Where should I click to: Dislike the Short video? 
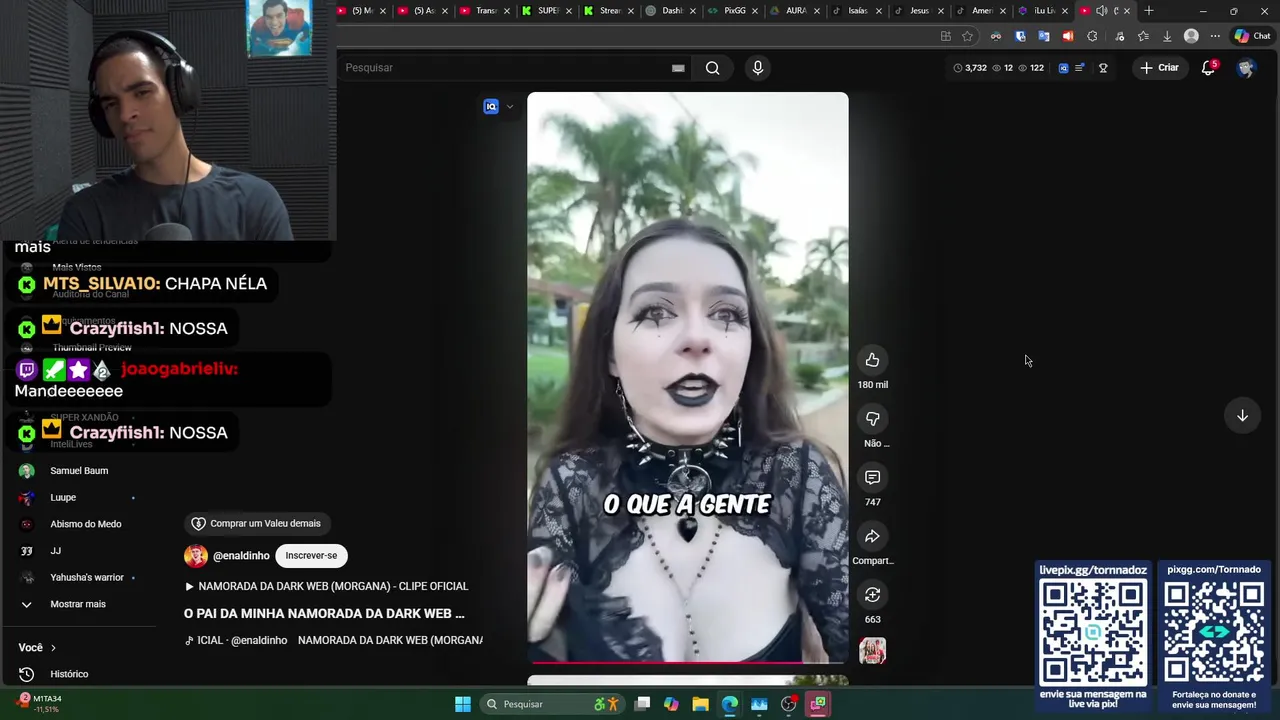click(872, 419)
